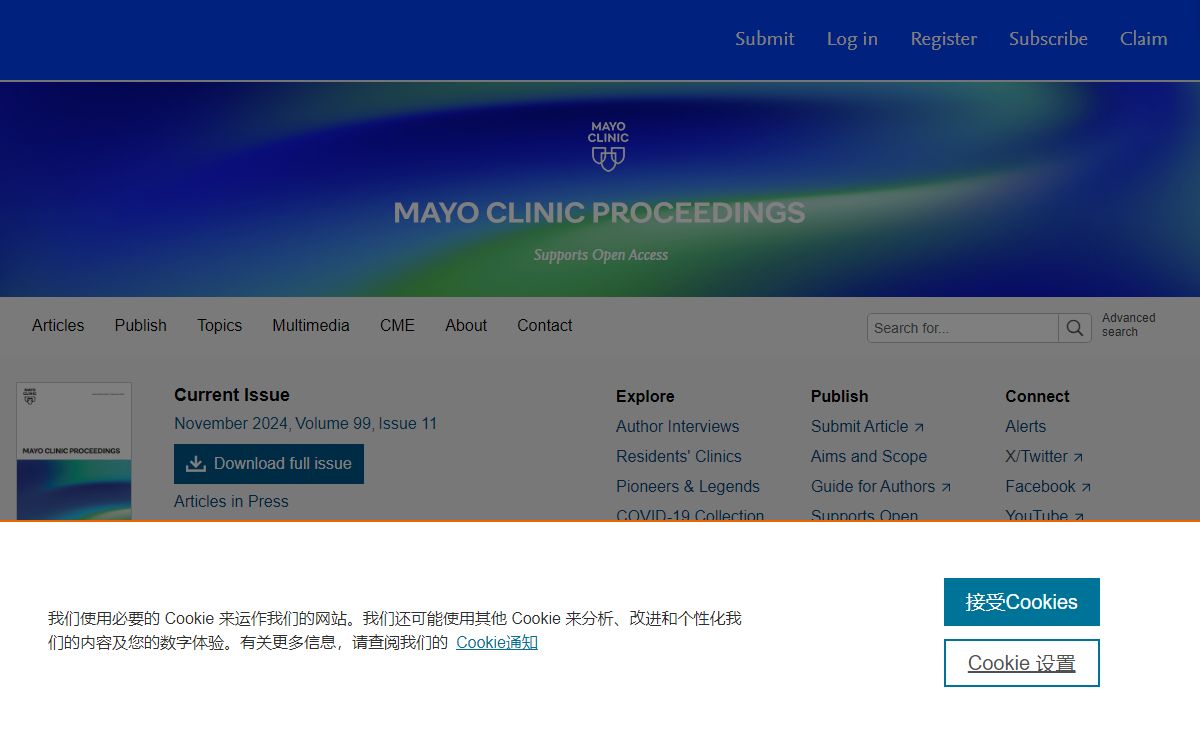
Task: Open the Contact menu item
Action: pyautogui.click(x=544, y=325)
